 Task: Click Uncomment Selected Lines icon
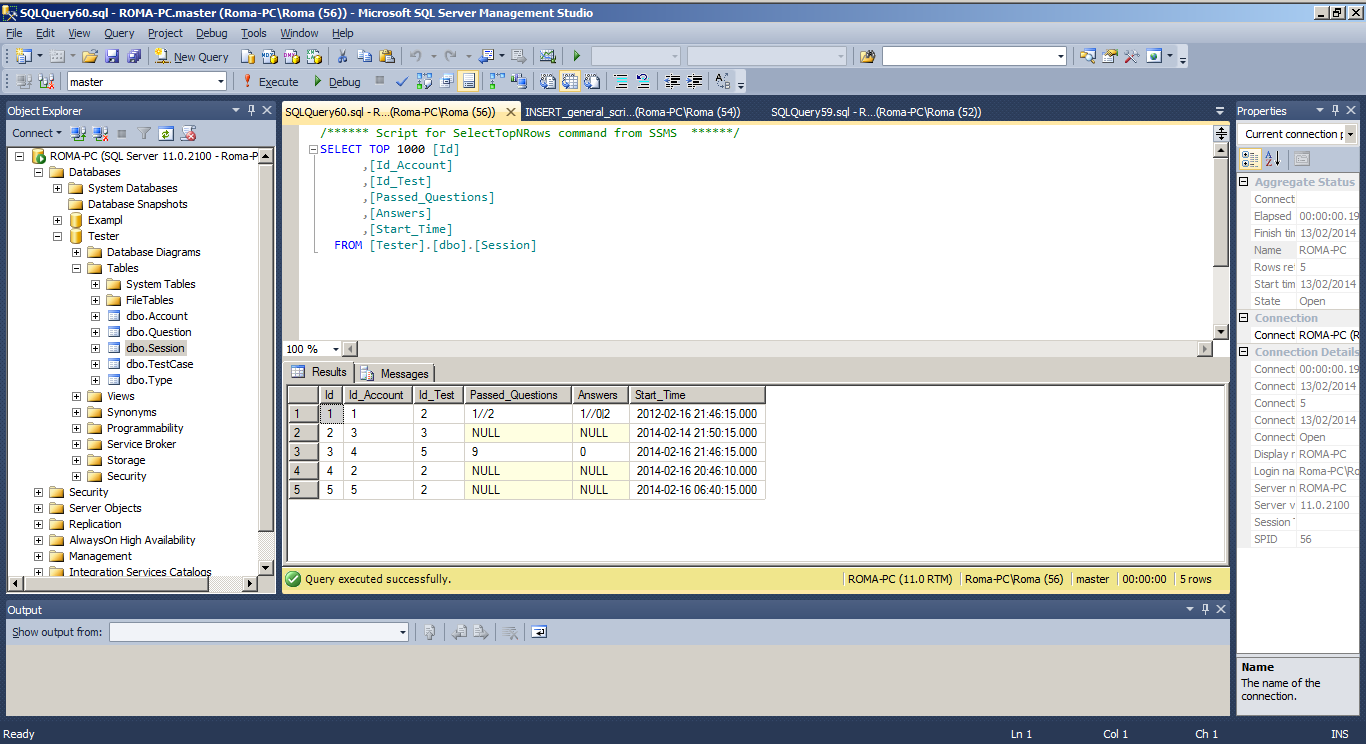[643, 81]
